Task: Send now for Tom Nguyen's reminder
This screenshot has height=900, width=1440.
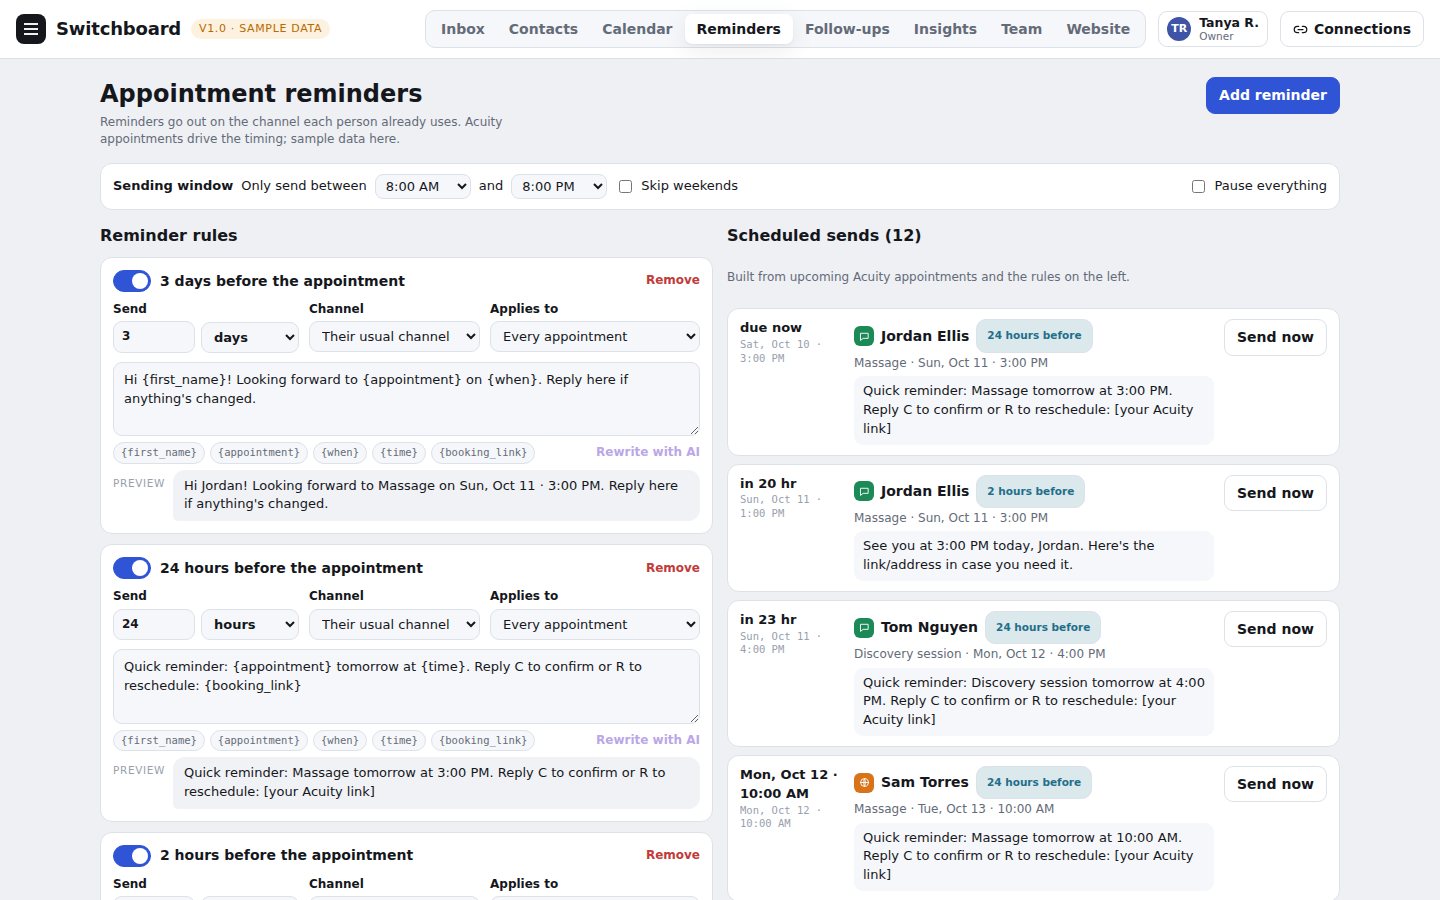Action: (1275, 629)
